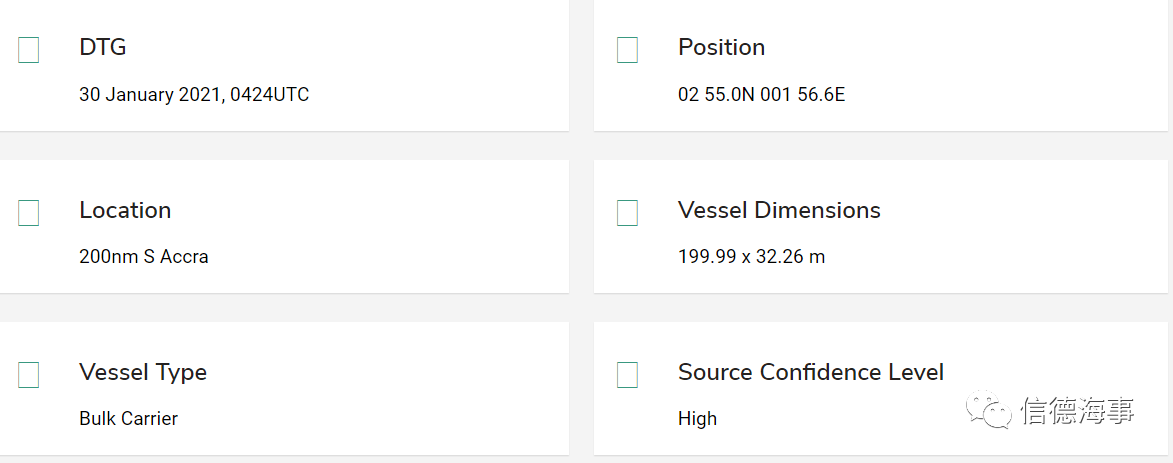Click the 200nm S Accra value

pos(144,257)
